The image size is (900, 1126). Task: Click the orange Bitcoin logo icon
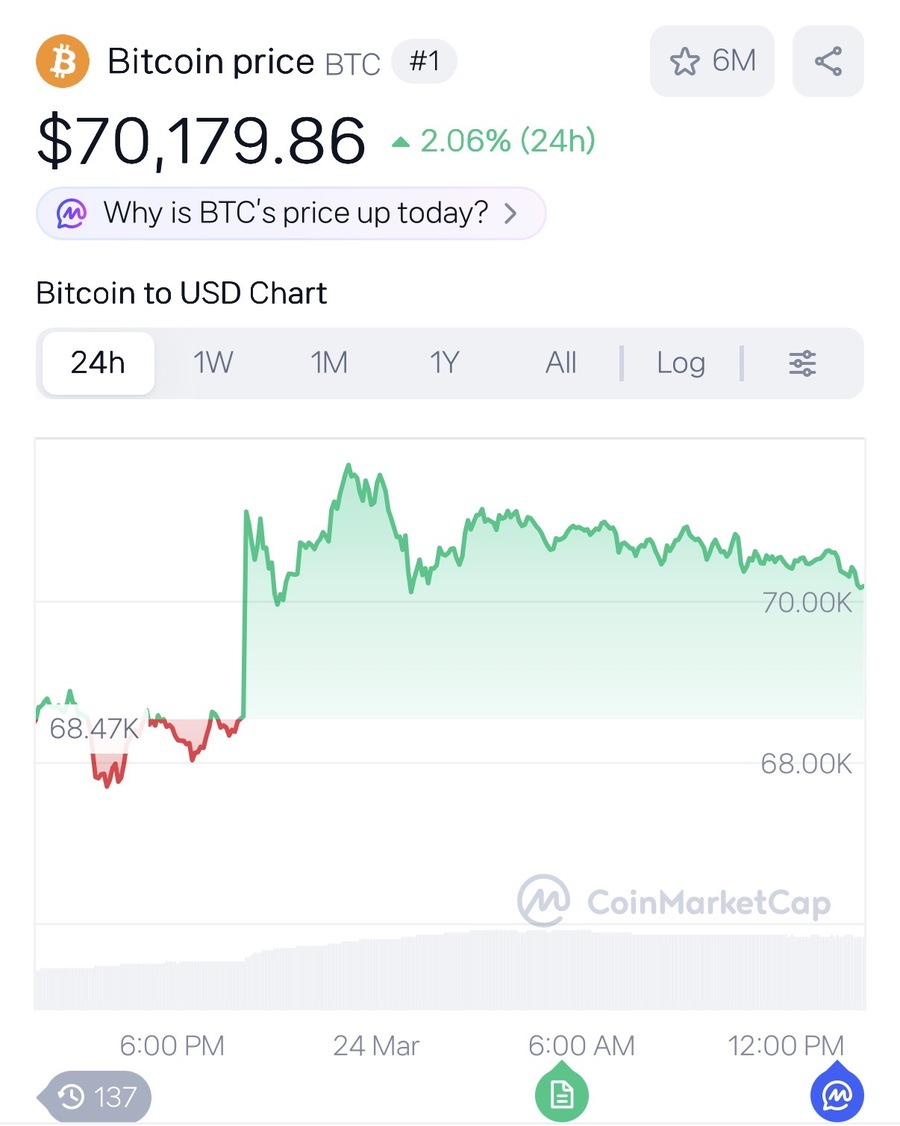(x=62, y=61)
